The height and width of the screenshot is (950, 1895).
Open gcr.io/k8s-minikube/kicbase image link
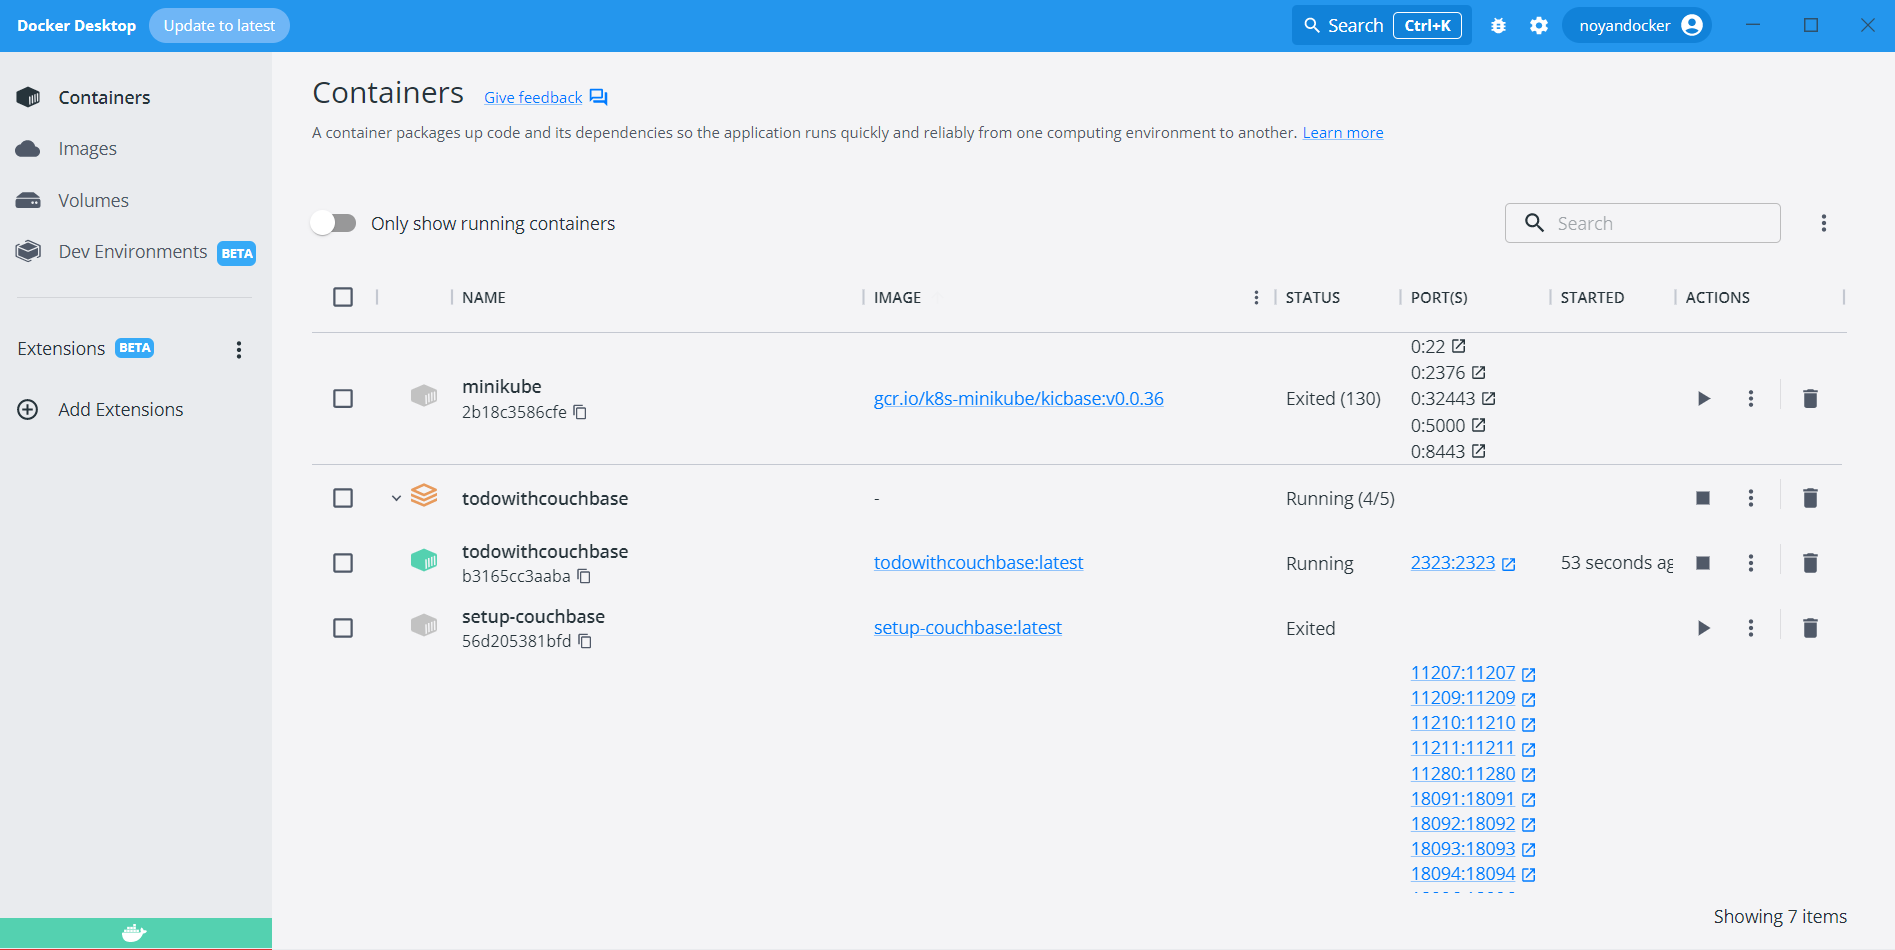pyautogui.click(x=1018, y=399)
